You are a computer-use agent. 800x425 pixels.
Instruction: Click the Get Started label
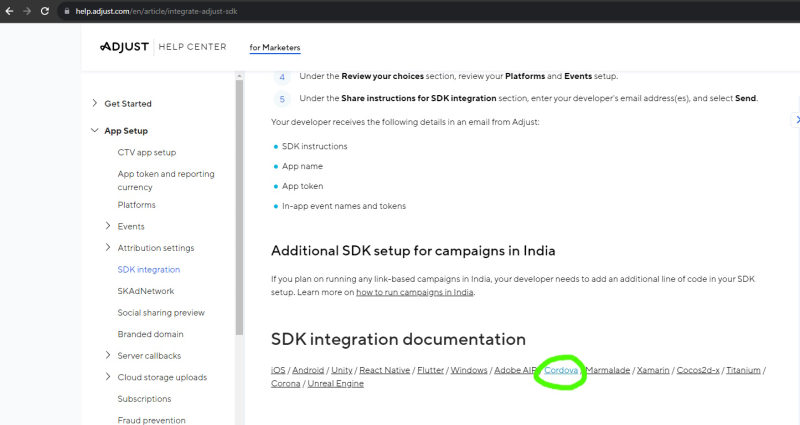(x=128, y=104)
